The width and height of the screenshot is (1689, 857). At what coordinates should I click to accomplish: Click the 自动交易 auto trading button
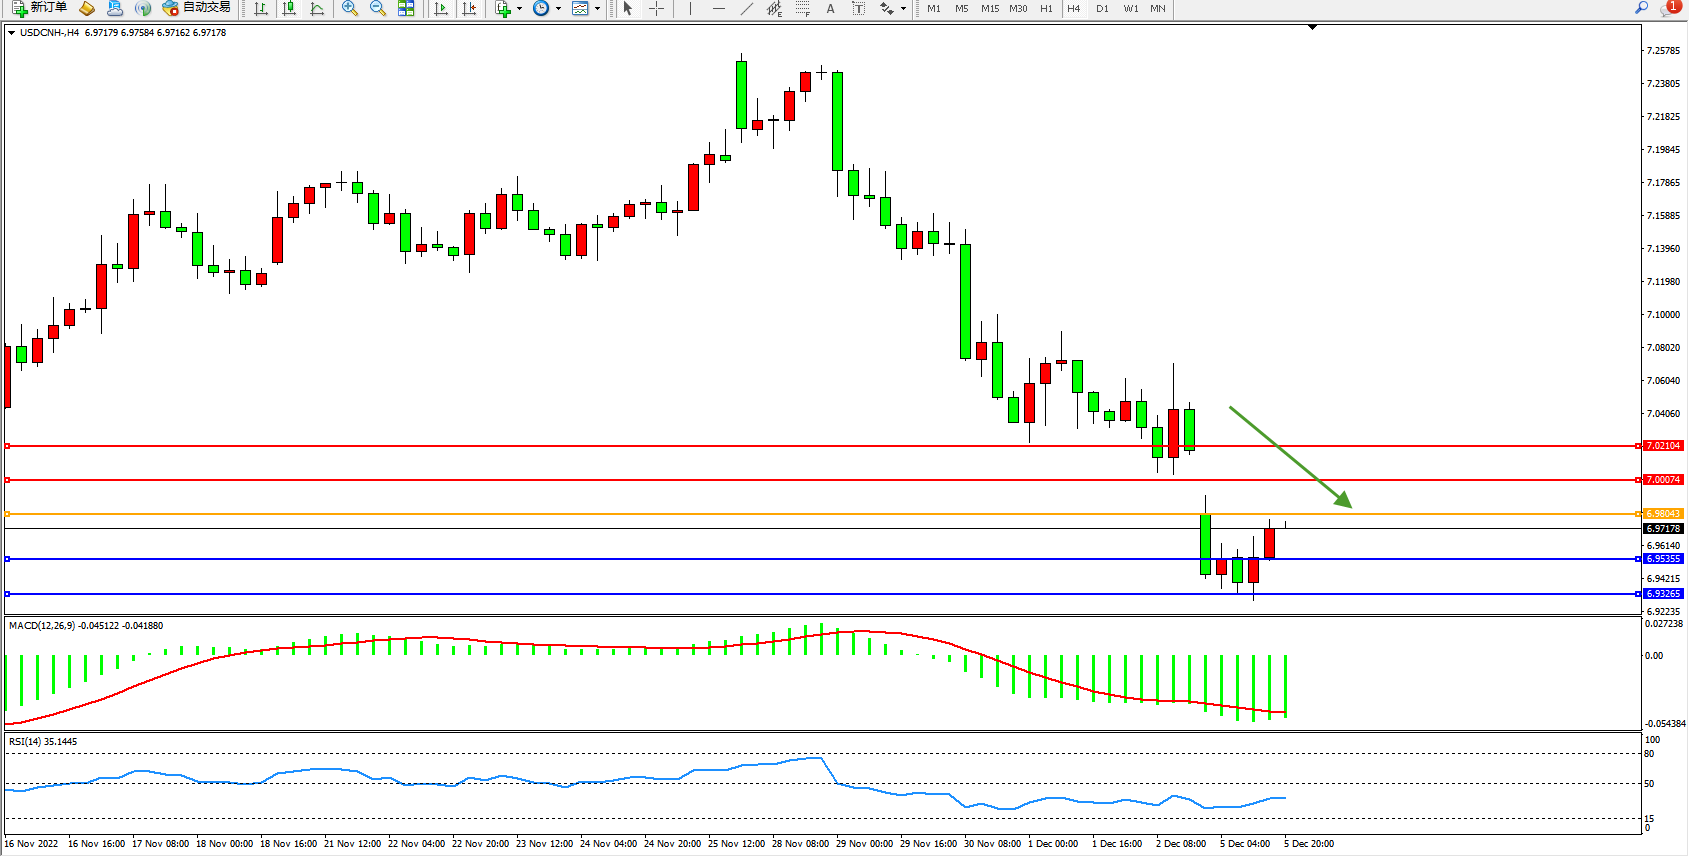[197, 8]
